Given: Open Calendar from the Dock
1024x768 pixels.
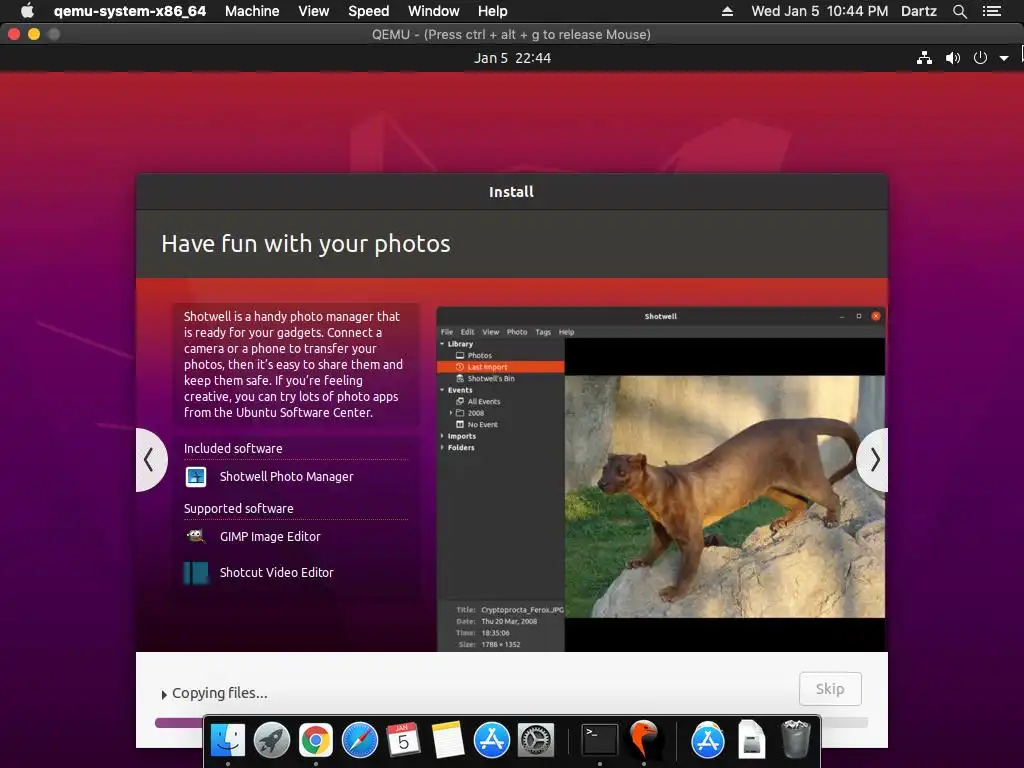Looking at the screenshot, I should pos(404,741).
